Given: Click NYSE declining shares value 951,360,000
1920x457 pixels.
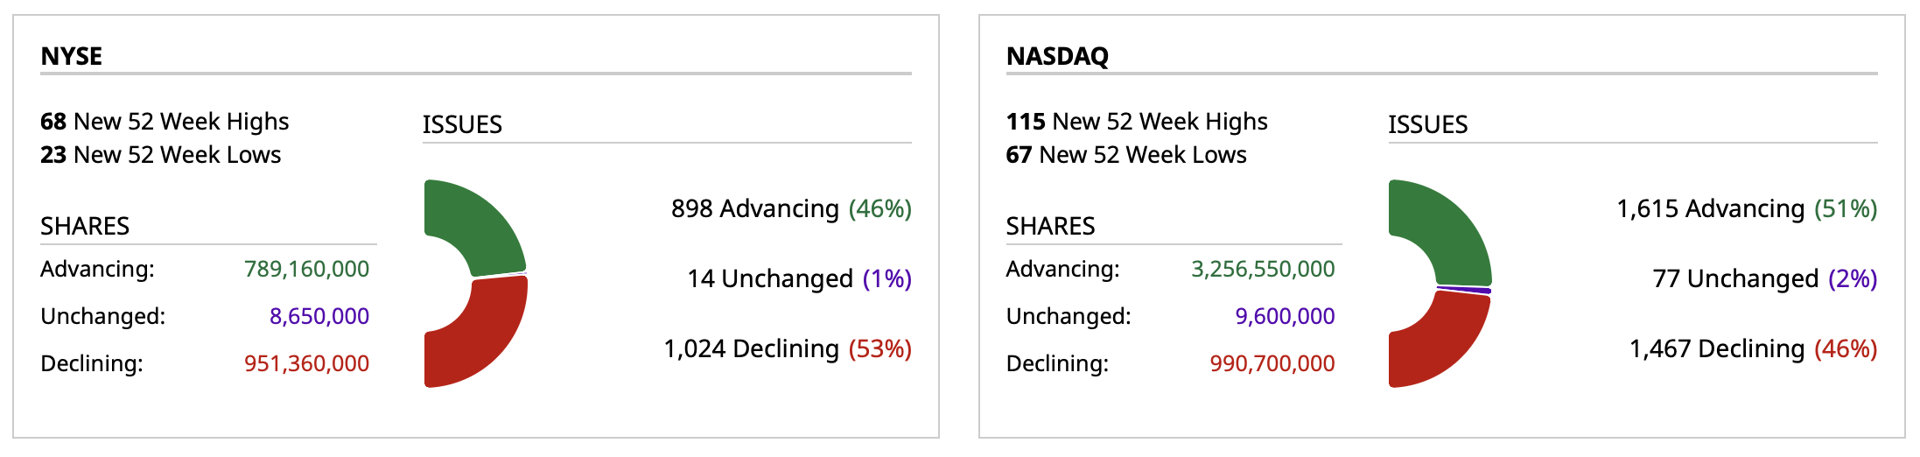Looking at the screenshot, I should 307,363.
